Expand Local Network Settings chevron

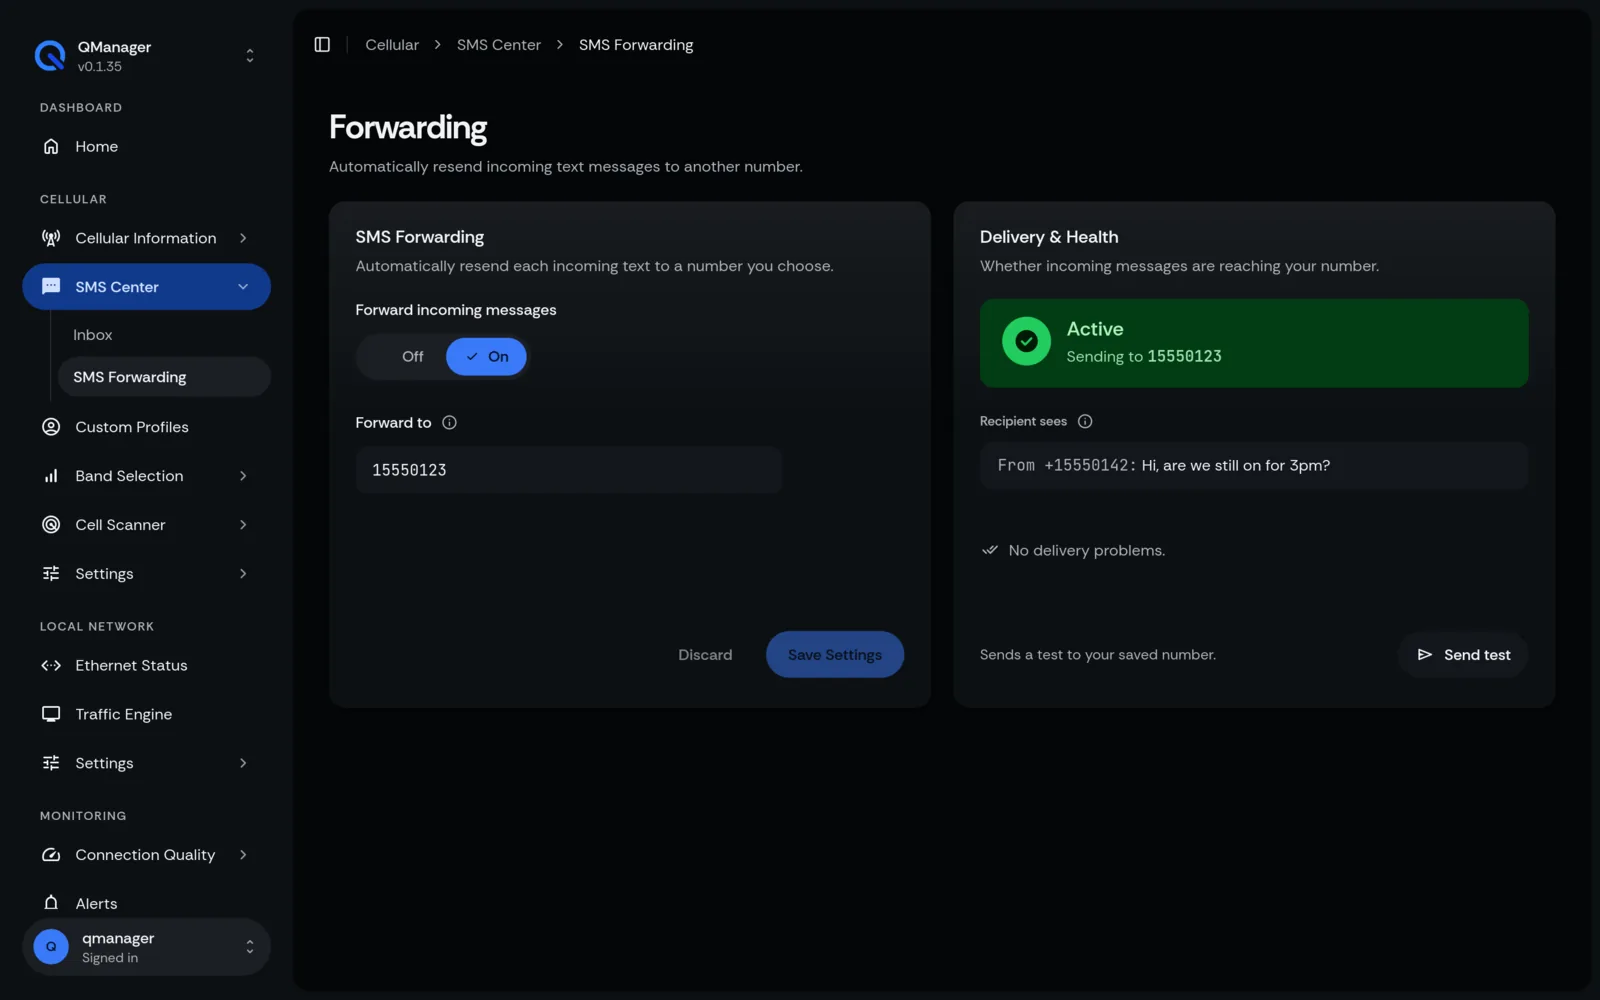(243, 763)
